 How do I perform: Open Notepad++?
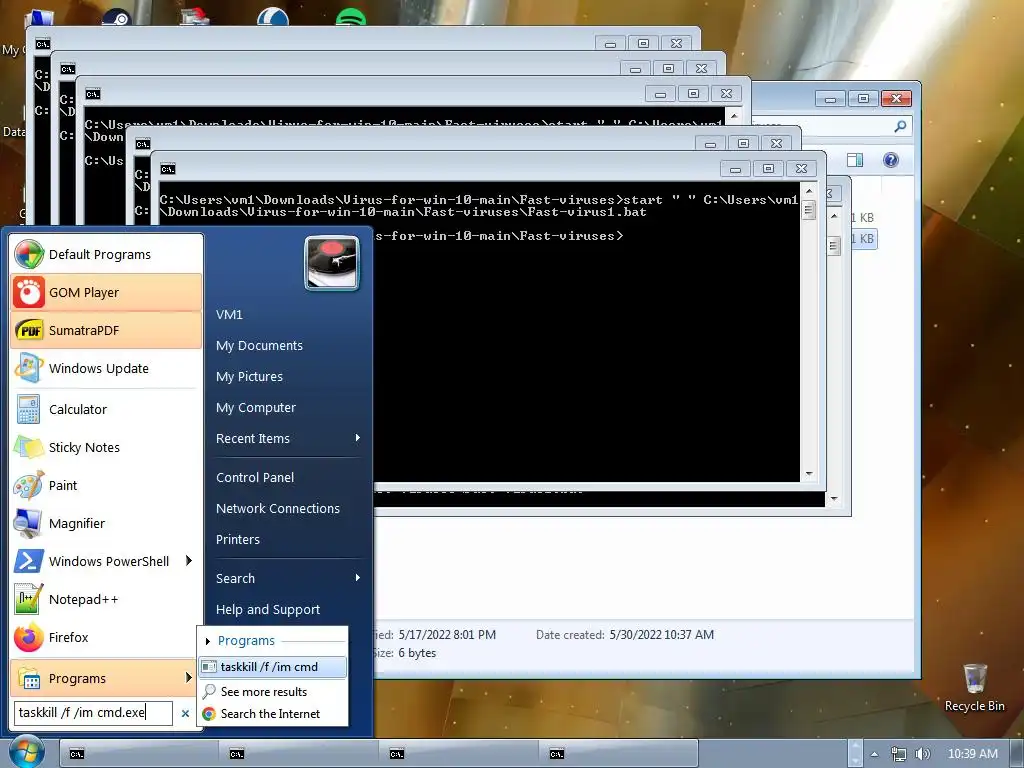point(106,599)
